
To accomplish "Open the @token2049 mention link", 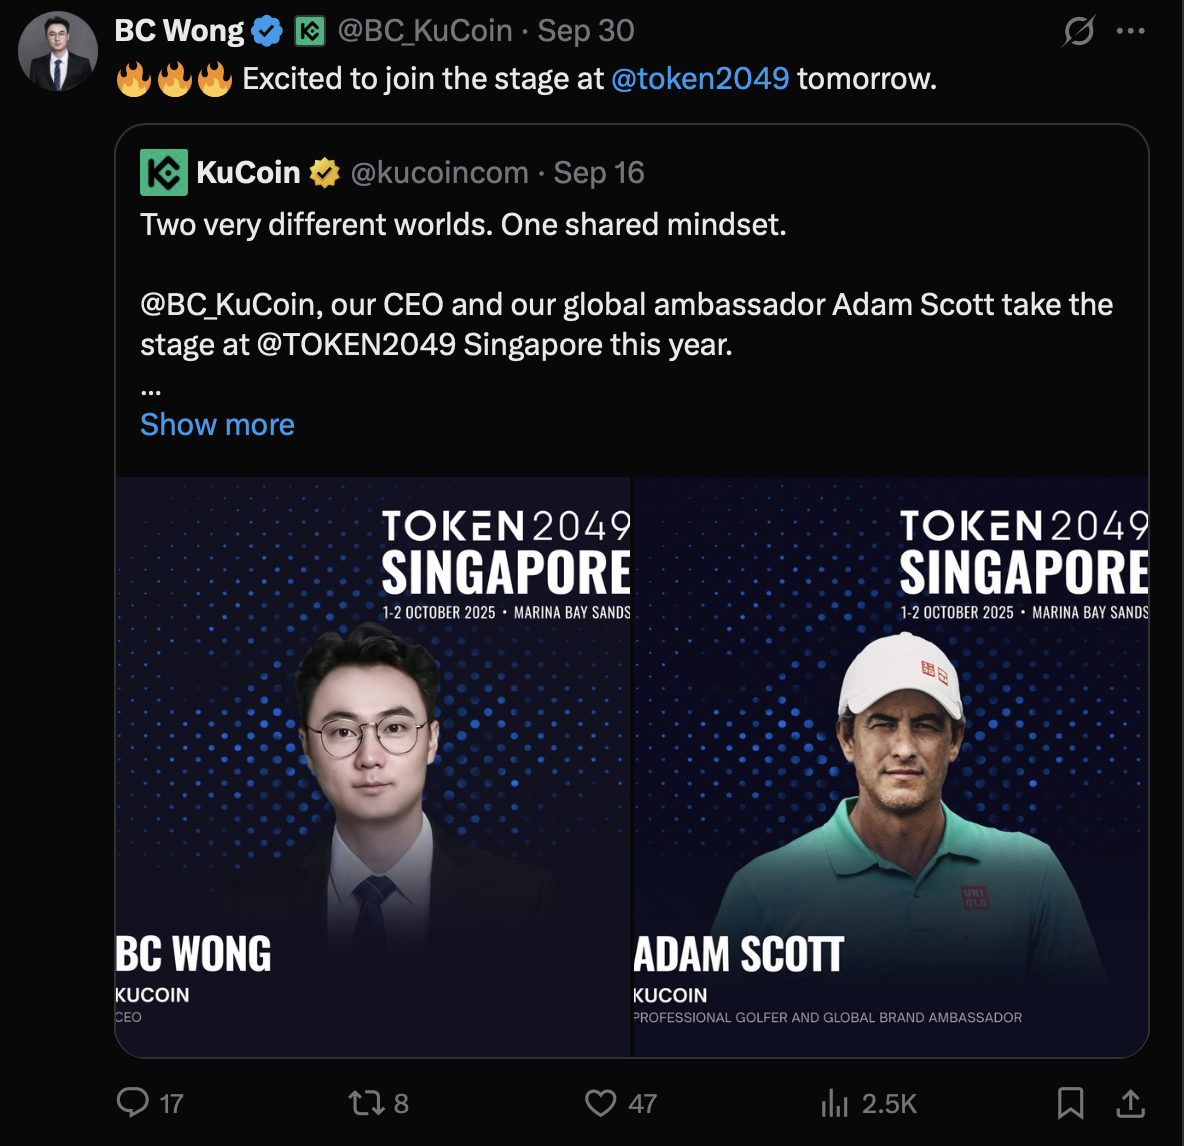I will [x=700, y=78].
